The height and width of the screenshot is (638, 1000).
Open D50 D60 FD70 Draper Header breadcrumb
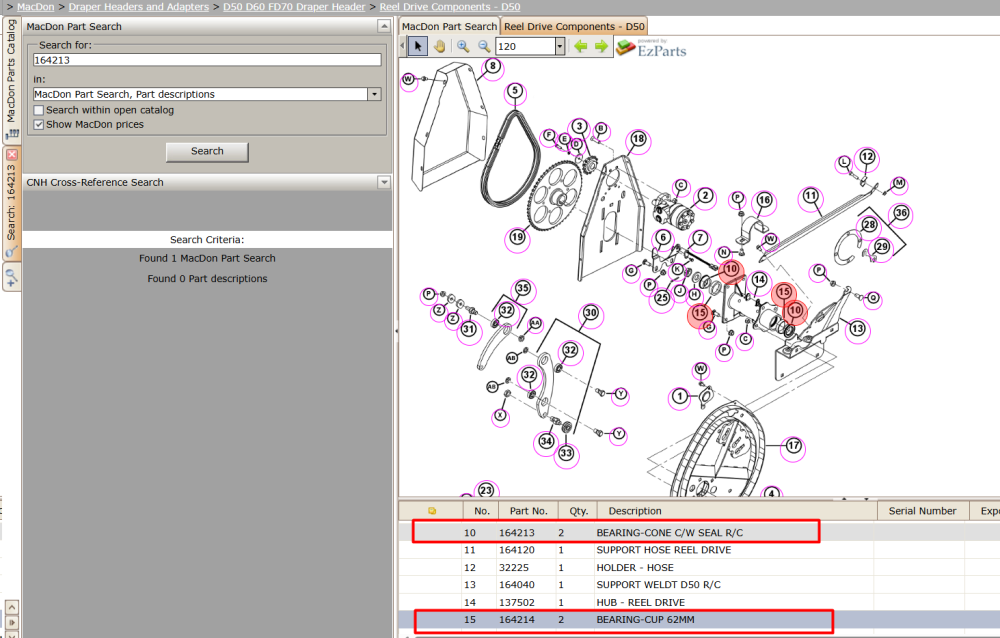coord(294,6)
